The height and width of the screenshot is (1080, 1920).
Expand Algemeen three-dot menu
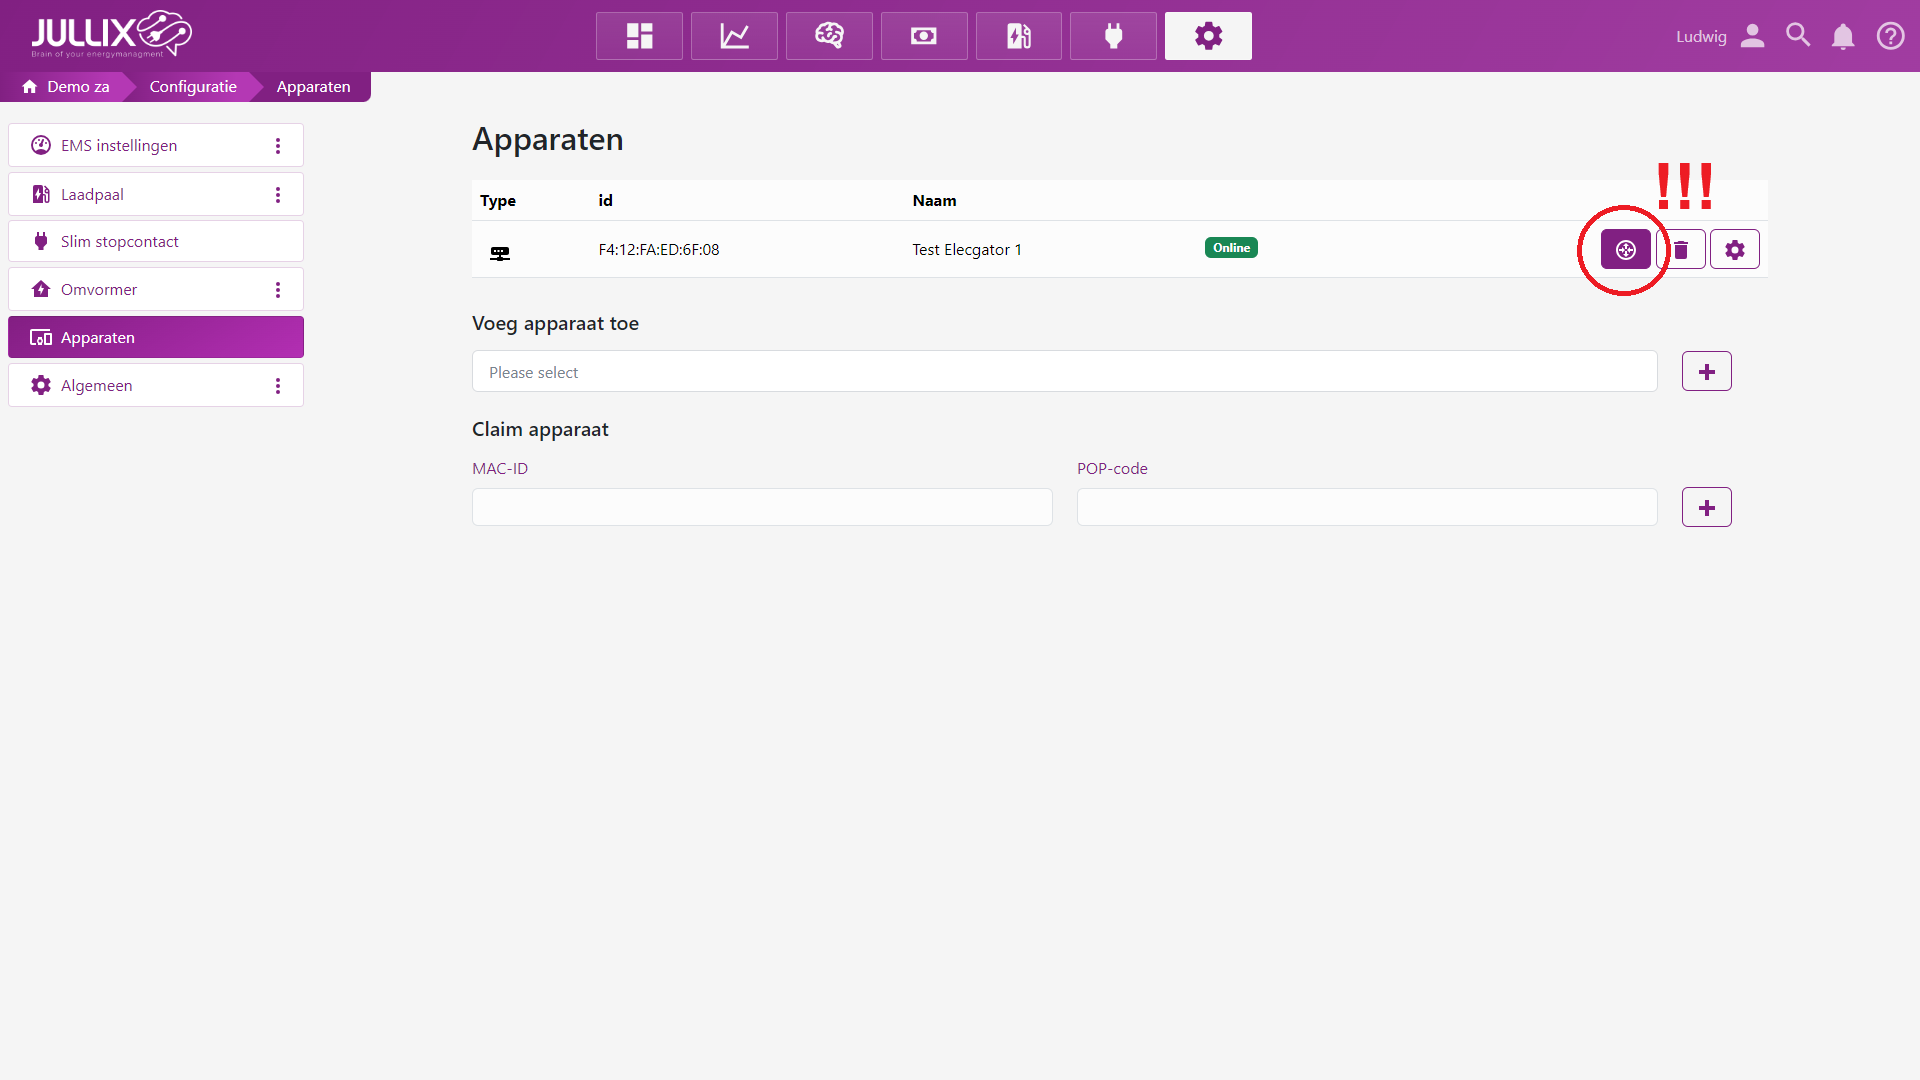[x=278, y=386]
